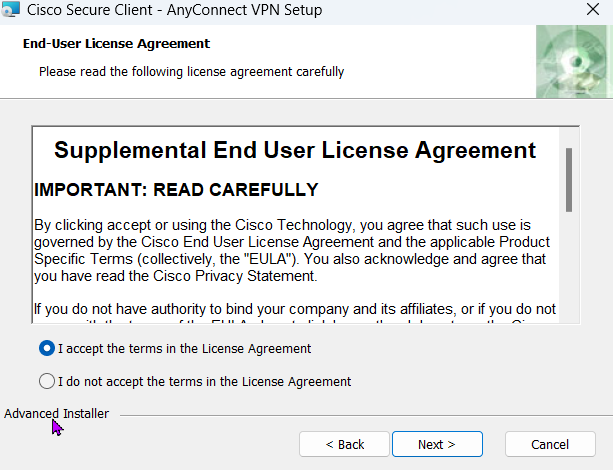
Task: Click the "Please read the following" subtitle
Action: pyautogui.click(x=191, y=72)
